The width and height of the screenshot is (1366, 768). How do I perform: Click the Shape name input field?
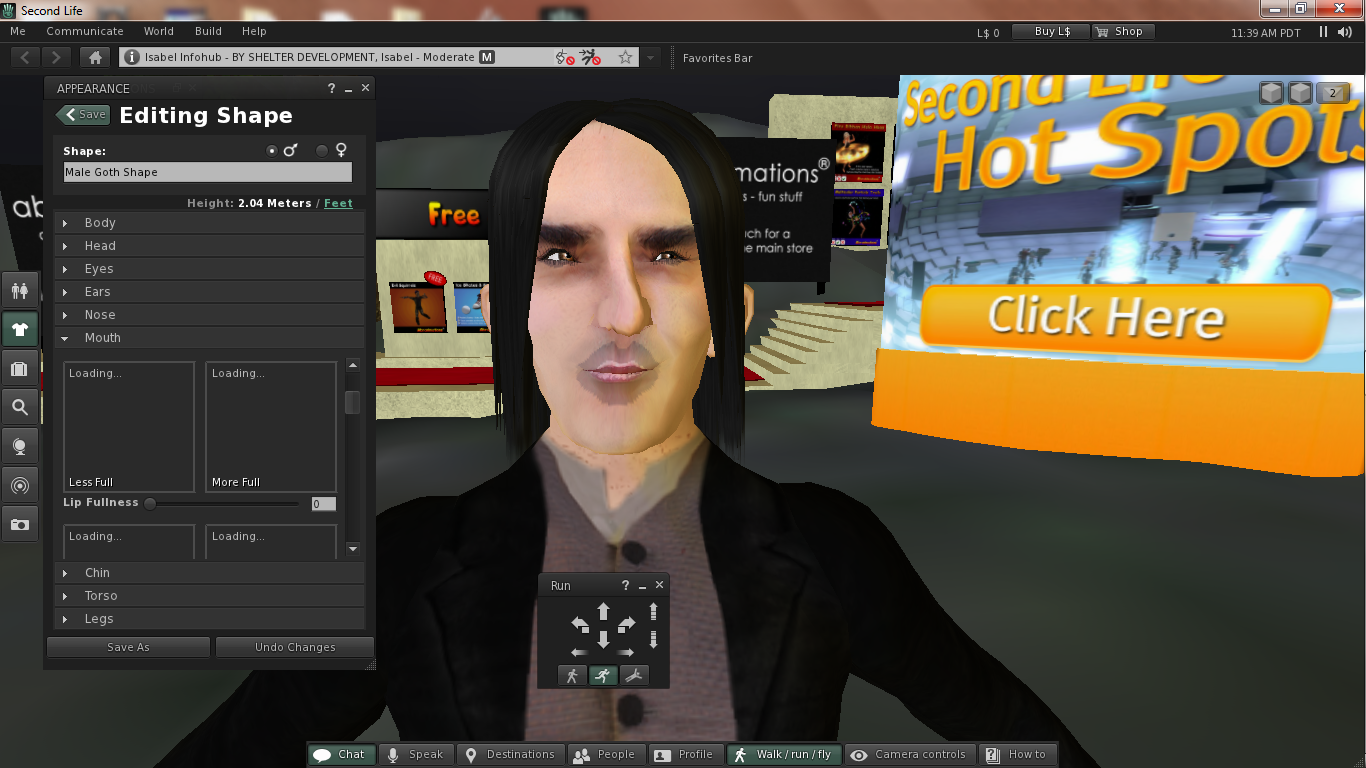(208, 172)
